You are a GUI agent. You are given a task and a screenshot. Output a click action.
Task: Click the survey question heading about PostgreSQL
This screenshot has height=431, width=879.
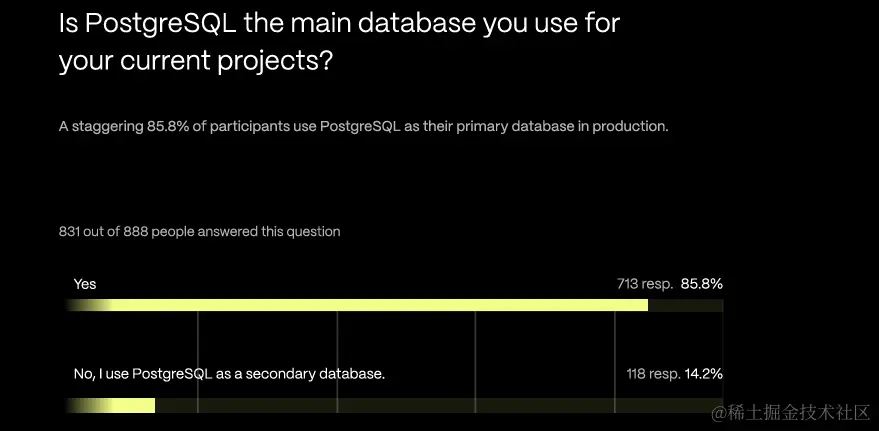pyautogui.click(x=339, y=44)
